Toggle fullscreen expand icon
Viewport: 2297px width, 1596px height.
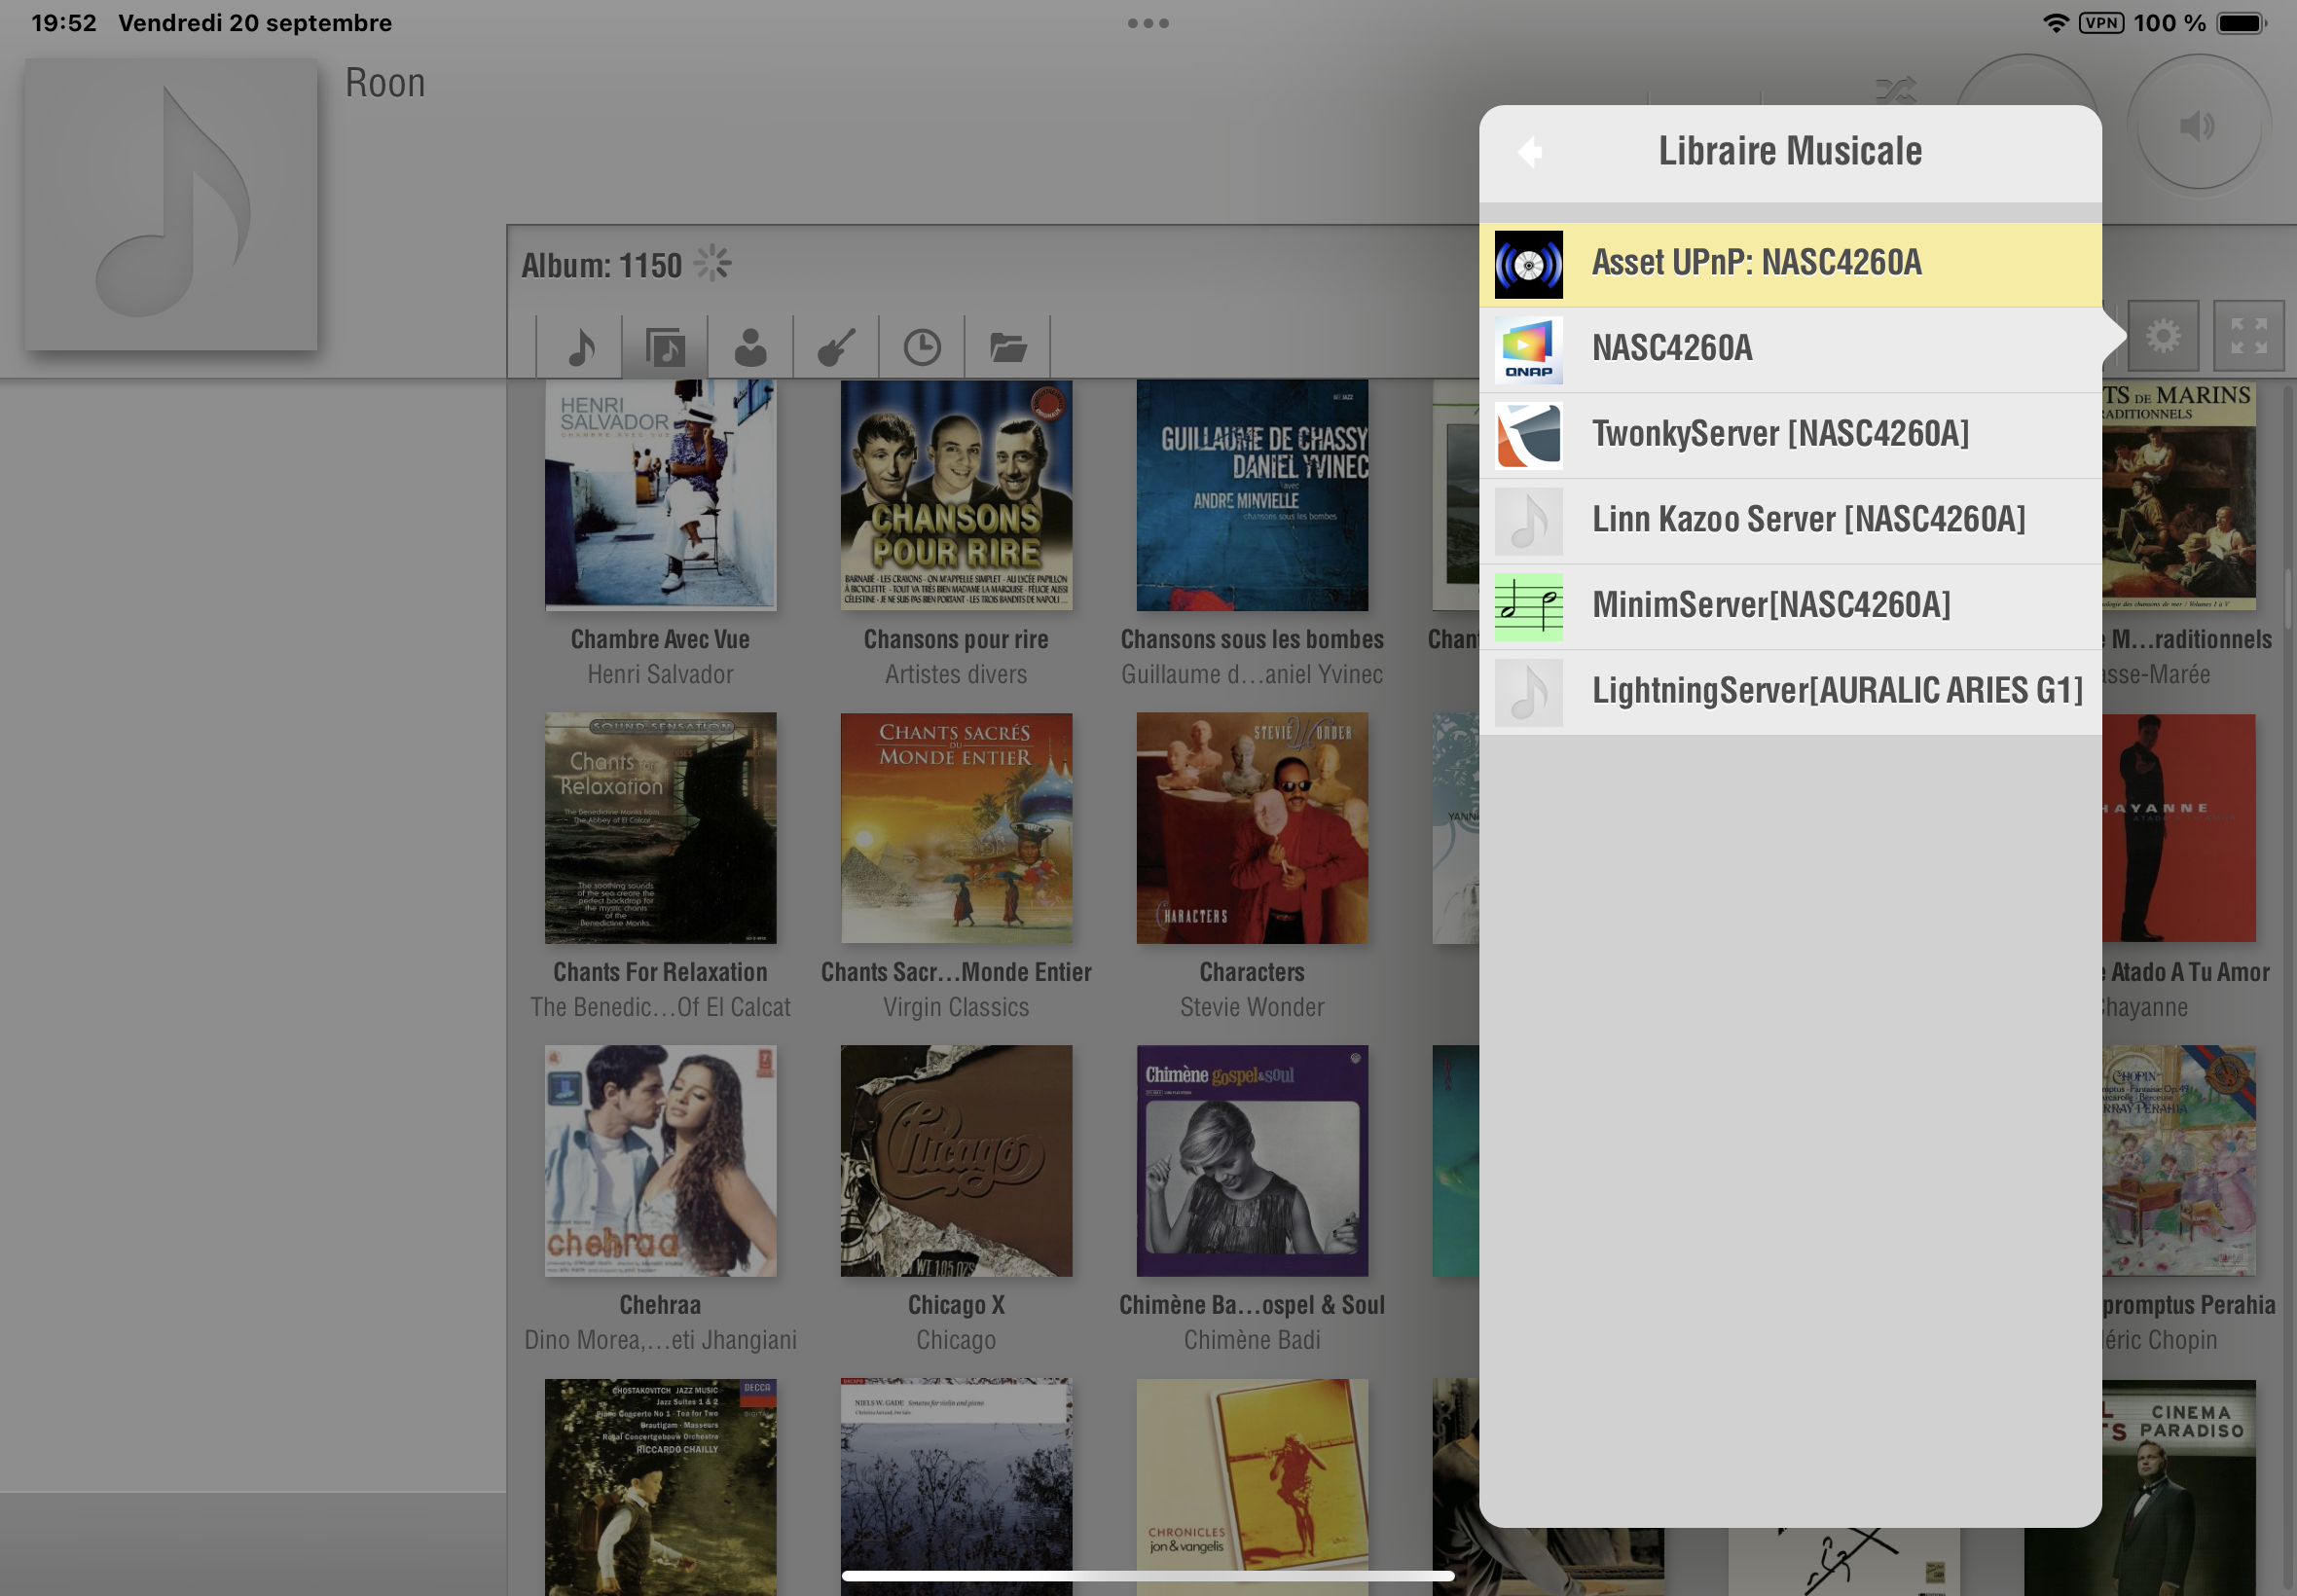(x=2248, y=336)
